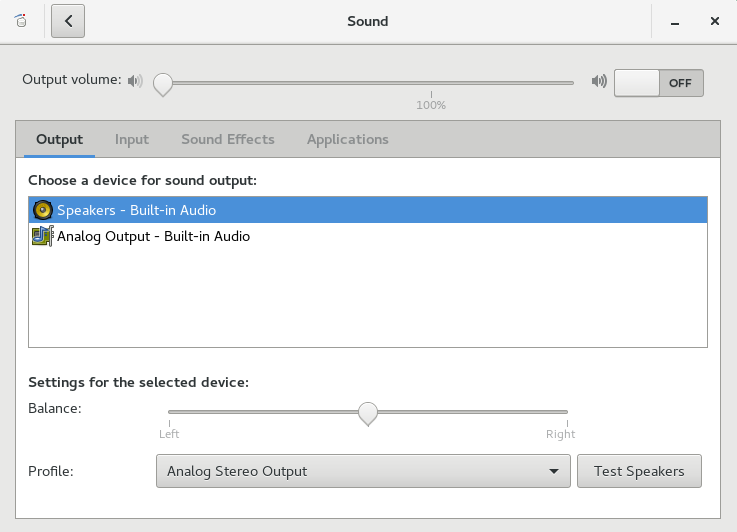Viewport: 737px width, 532px height.
Task: Click the high volume speaker icon
Action: pos(599,81)
